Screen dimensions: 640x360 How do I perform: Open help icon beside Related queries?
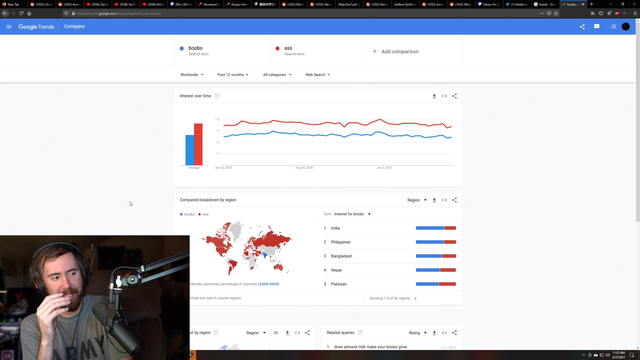360,333
